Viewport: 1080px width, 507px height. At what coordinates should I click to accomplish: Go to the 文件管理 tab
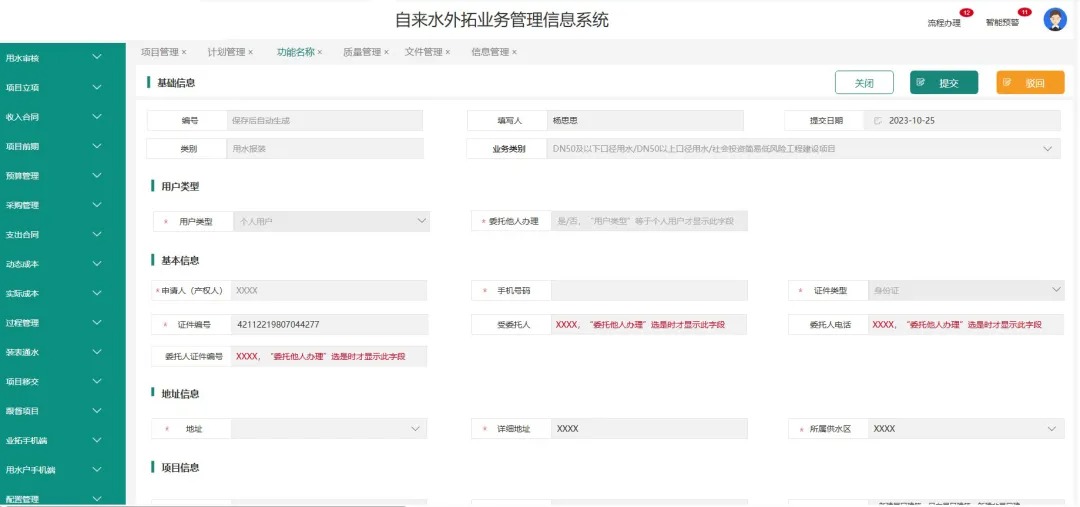pyautogui.click(x=424, y=52)
